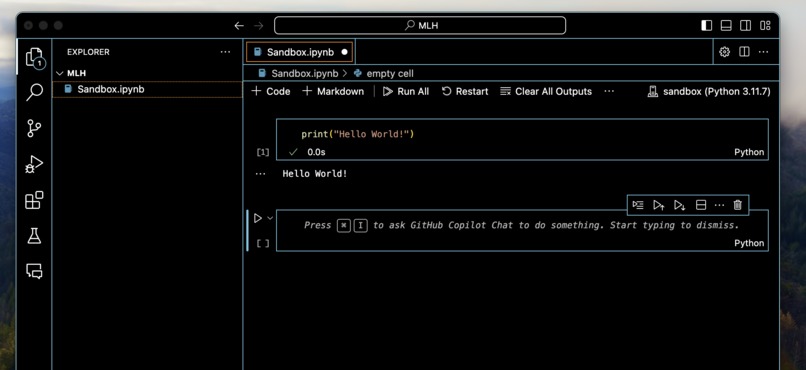
Task: Click empty cell in the breadcrumb
Action: click(x=390, y=73)
